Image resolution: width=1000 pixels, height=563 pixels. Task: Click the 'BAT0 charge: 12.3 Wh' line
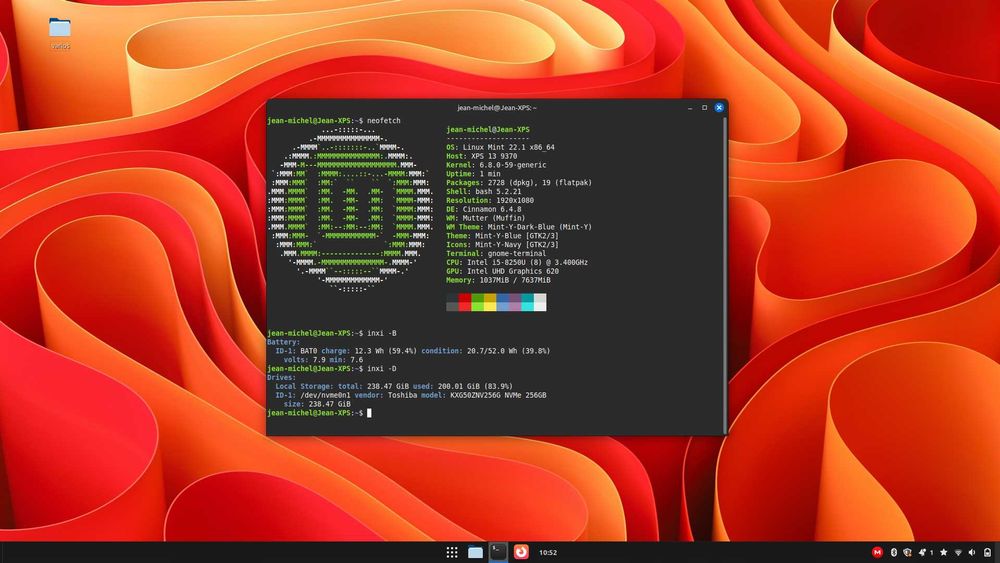[x=413, y=351]
